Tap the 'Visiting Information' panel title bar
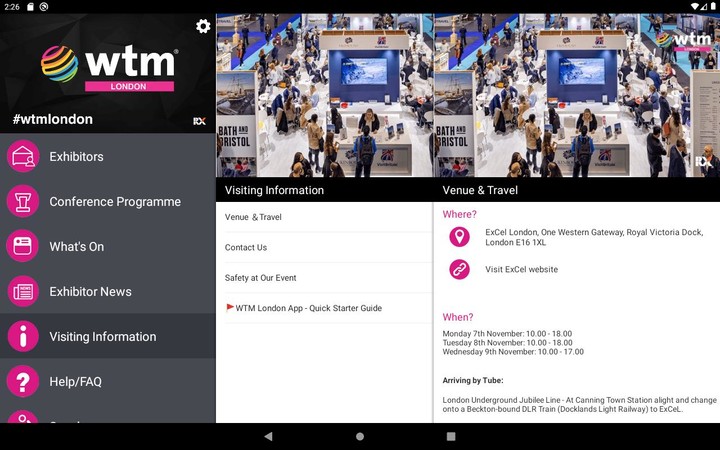 (x=324, y=190)
